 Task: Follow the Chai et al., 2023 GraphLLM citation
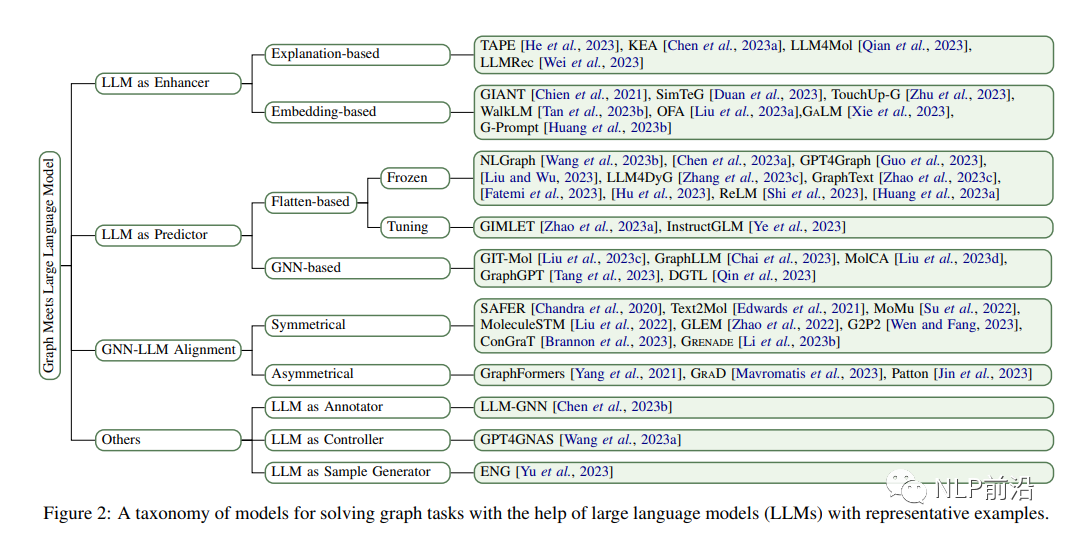[783, 259]
